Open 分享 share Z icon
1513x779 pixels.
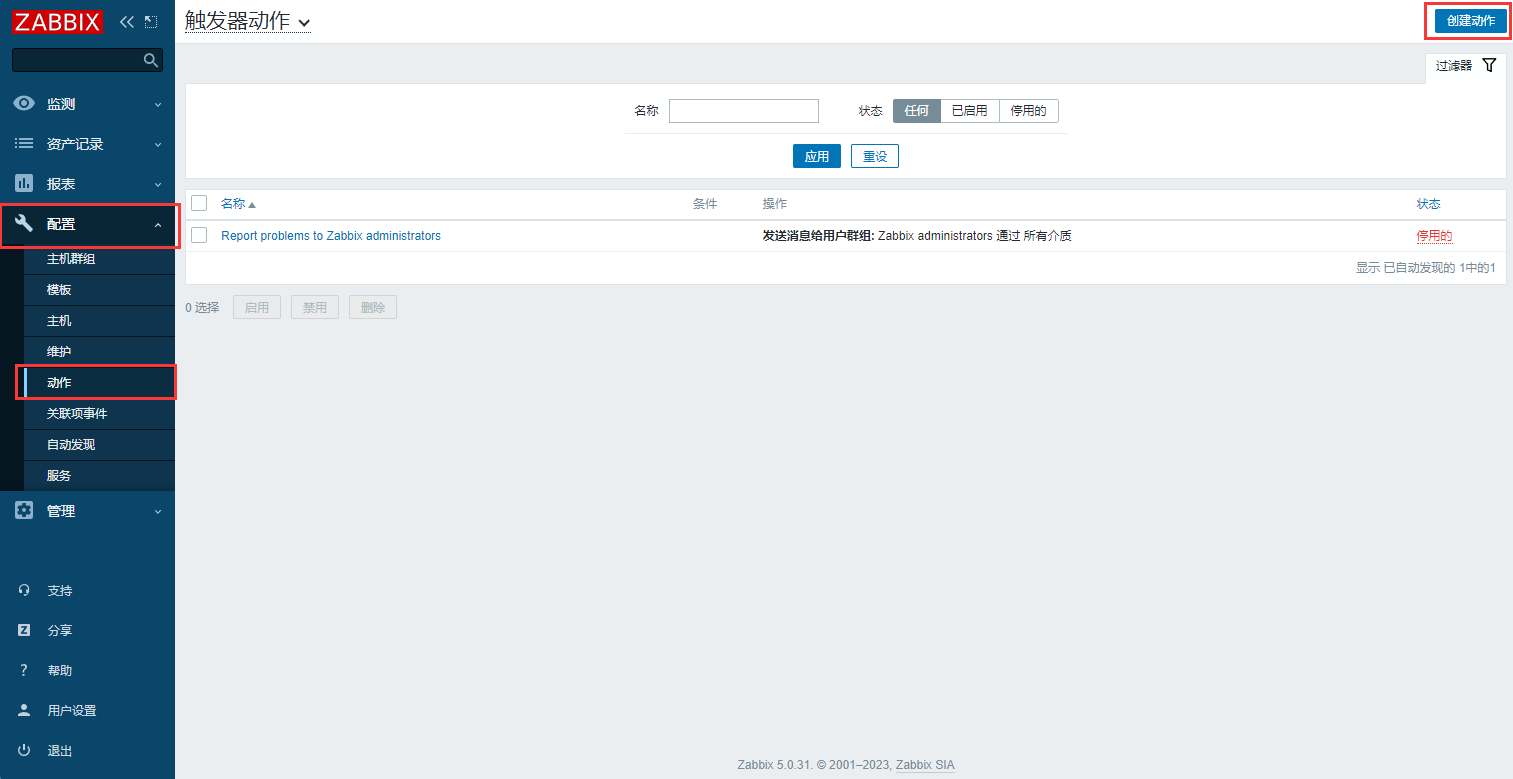pos(25,630)
